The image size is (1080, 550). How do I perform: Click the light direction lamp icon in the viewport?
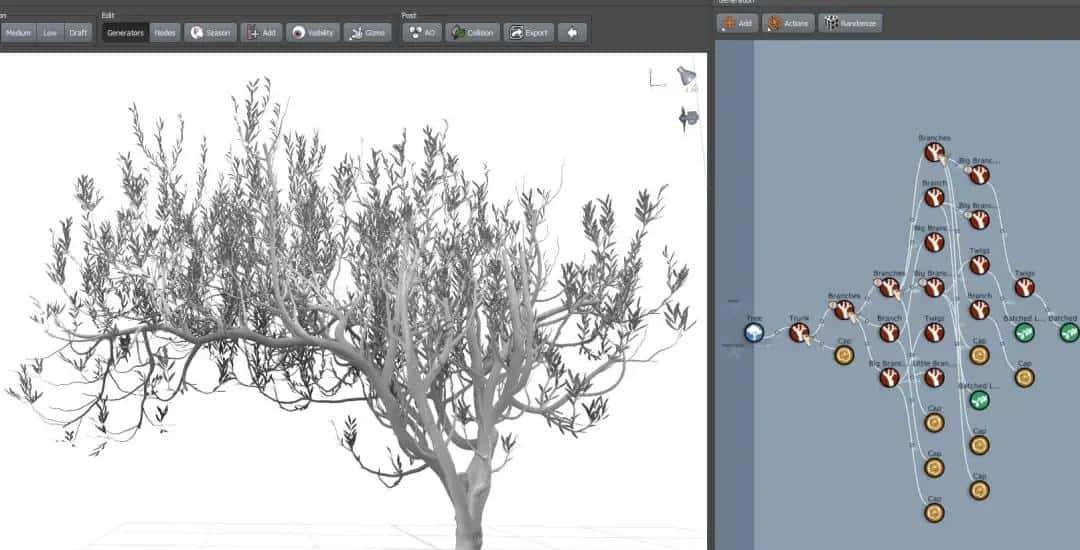686,76
